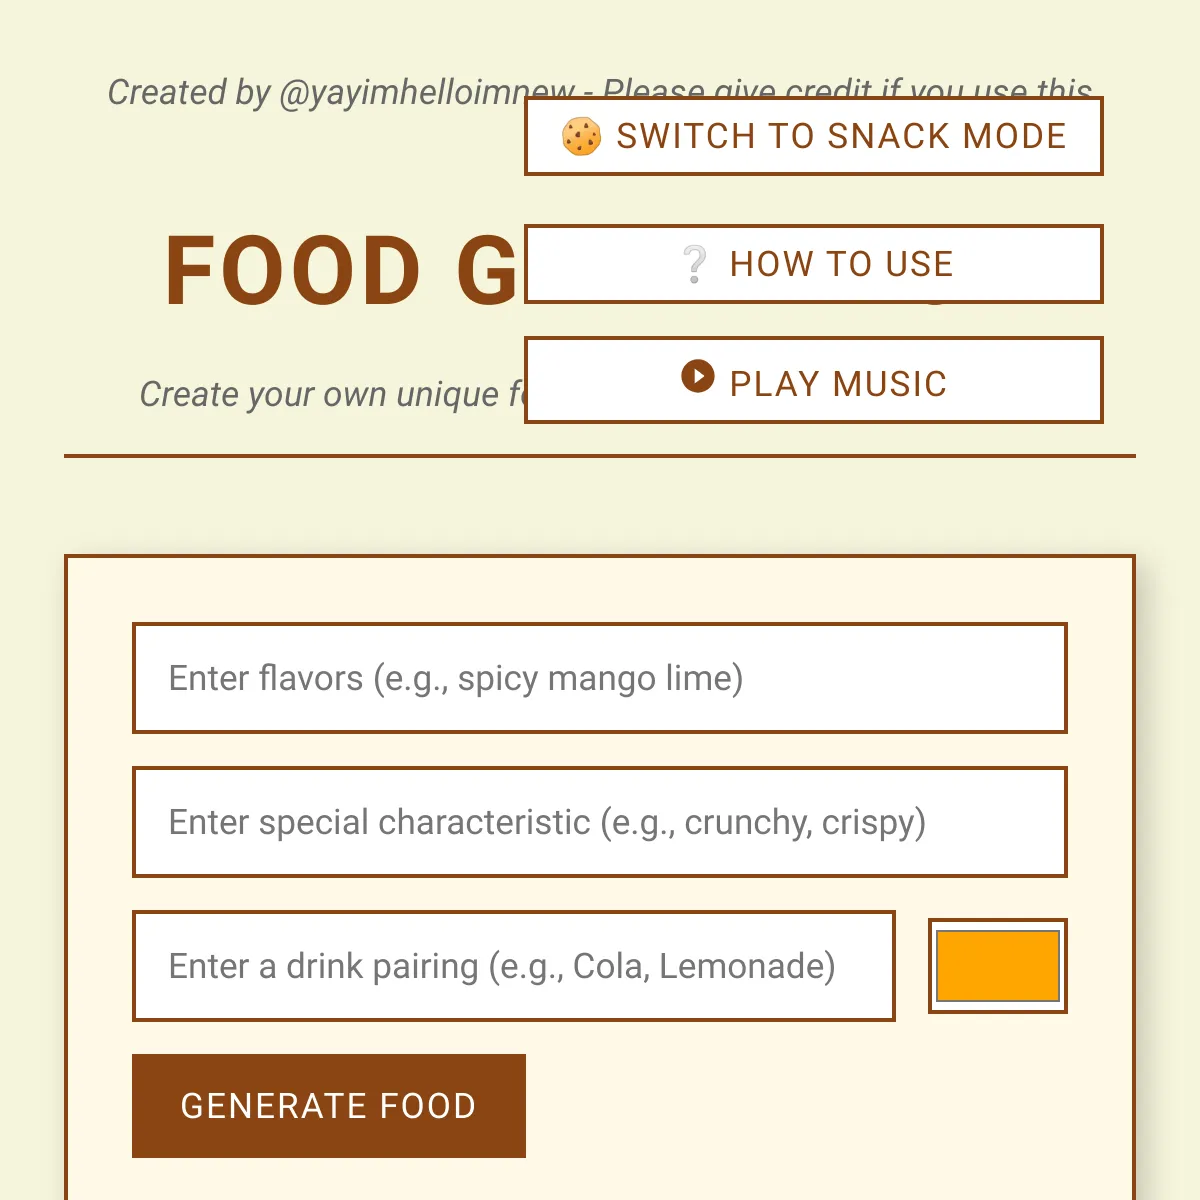Click the flavors input field
Image resolution: width=1200 pixels, height=1200 pixels.
click(x=600, y=678)
